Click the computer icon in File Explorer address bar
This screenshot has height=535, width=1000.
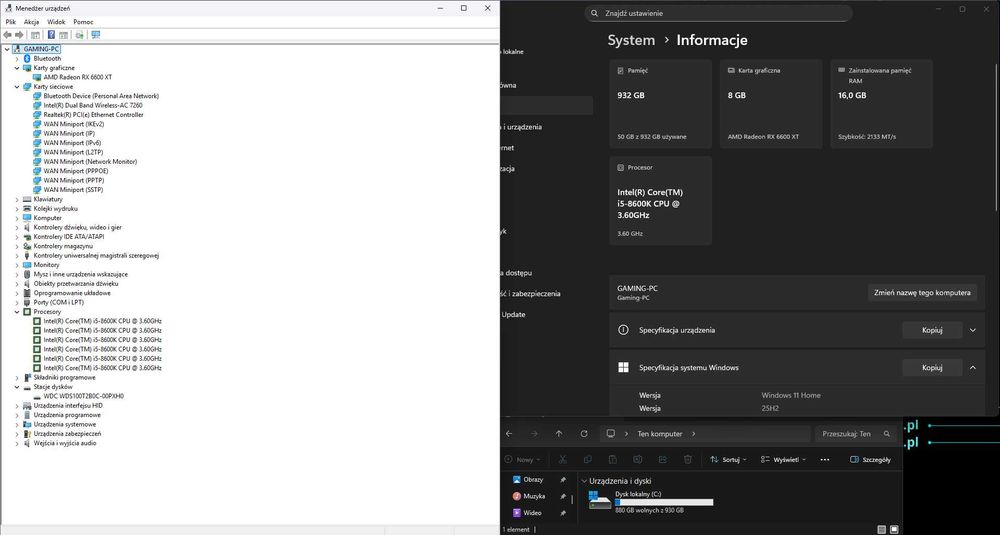(610, 434)
